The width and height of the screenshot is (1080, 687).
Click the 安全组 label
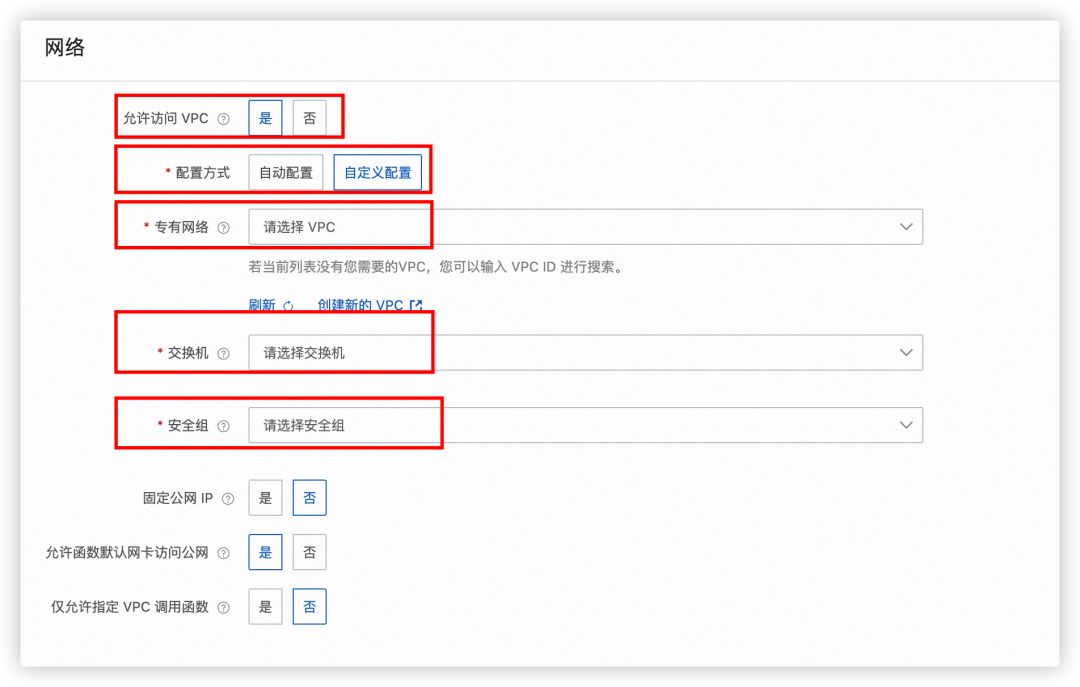pyautogui.click(x=188, y=425)
